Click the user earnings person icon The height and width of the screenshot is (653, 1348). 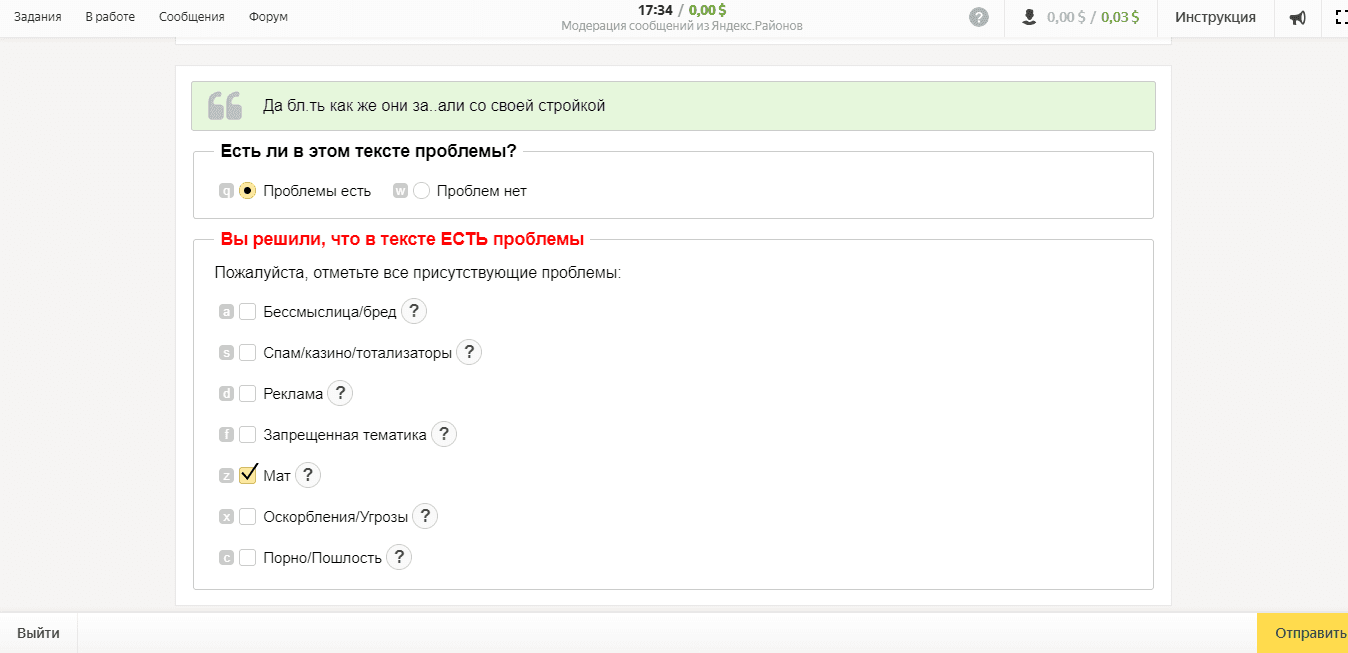point(1030,18)
